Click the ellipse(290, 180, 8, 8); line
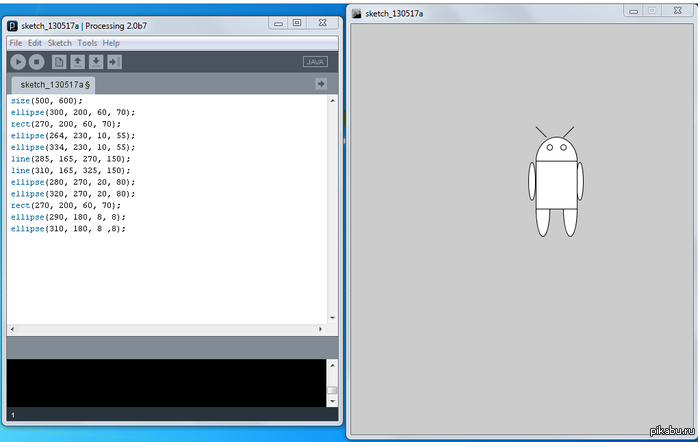 [x=68, y=217]
